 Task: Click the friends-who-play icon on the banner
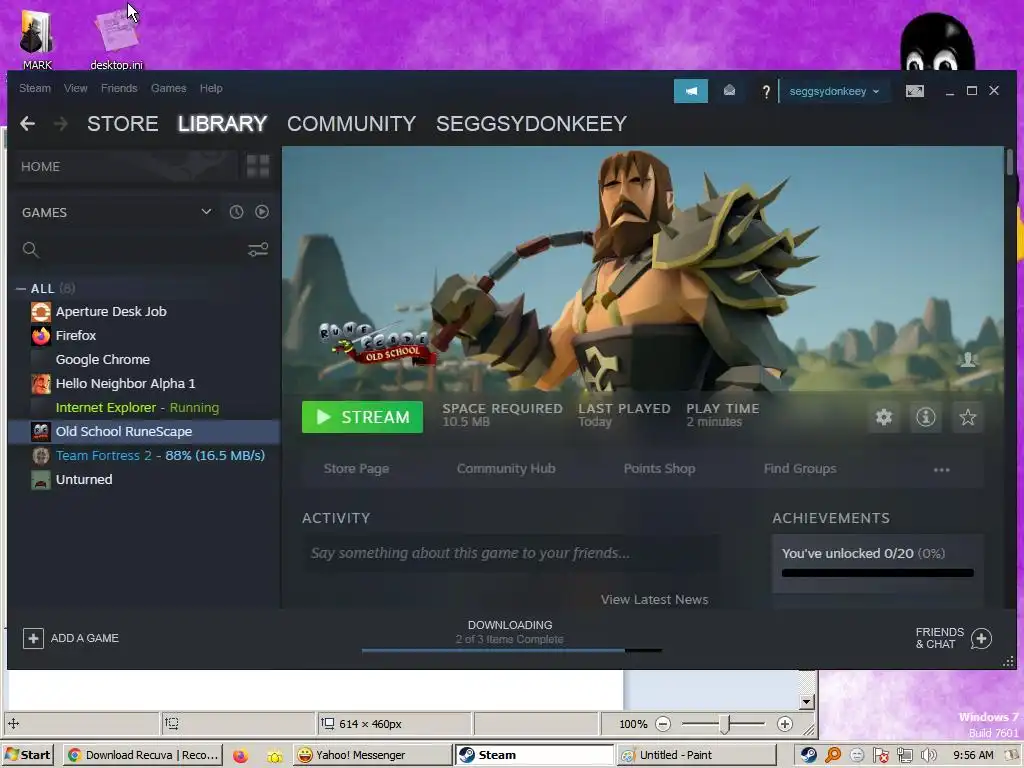[x=968, y=359]
